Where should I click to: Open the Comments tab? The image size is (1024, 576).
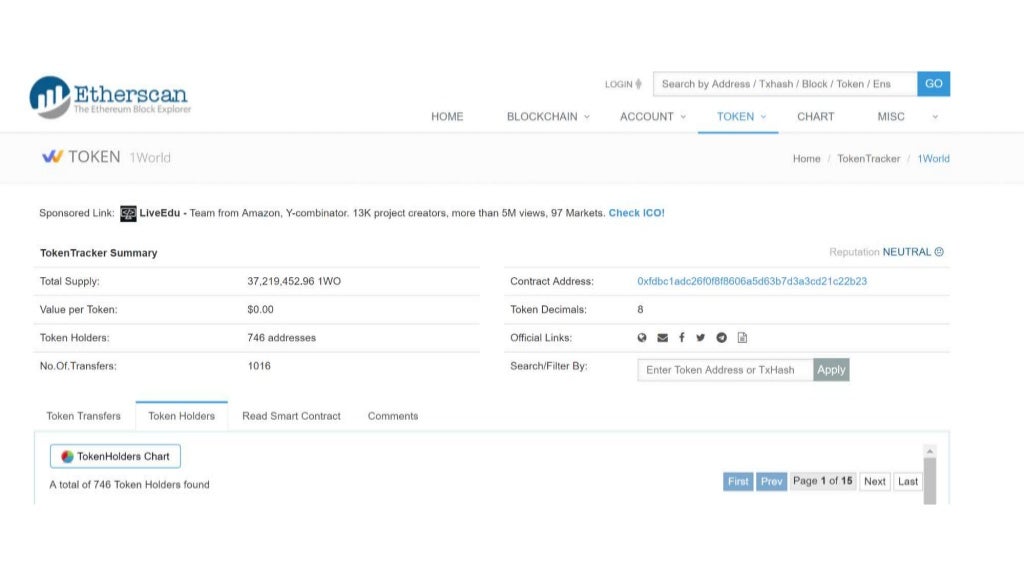click(392, 416)
